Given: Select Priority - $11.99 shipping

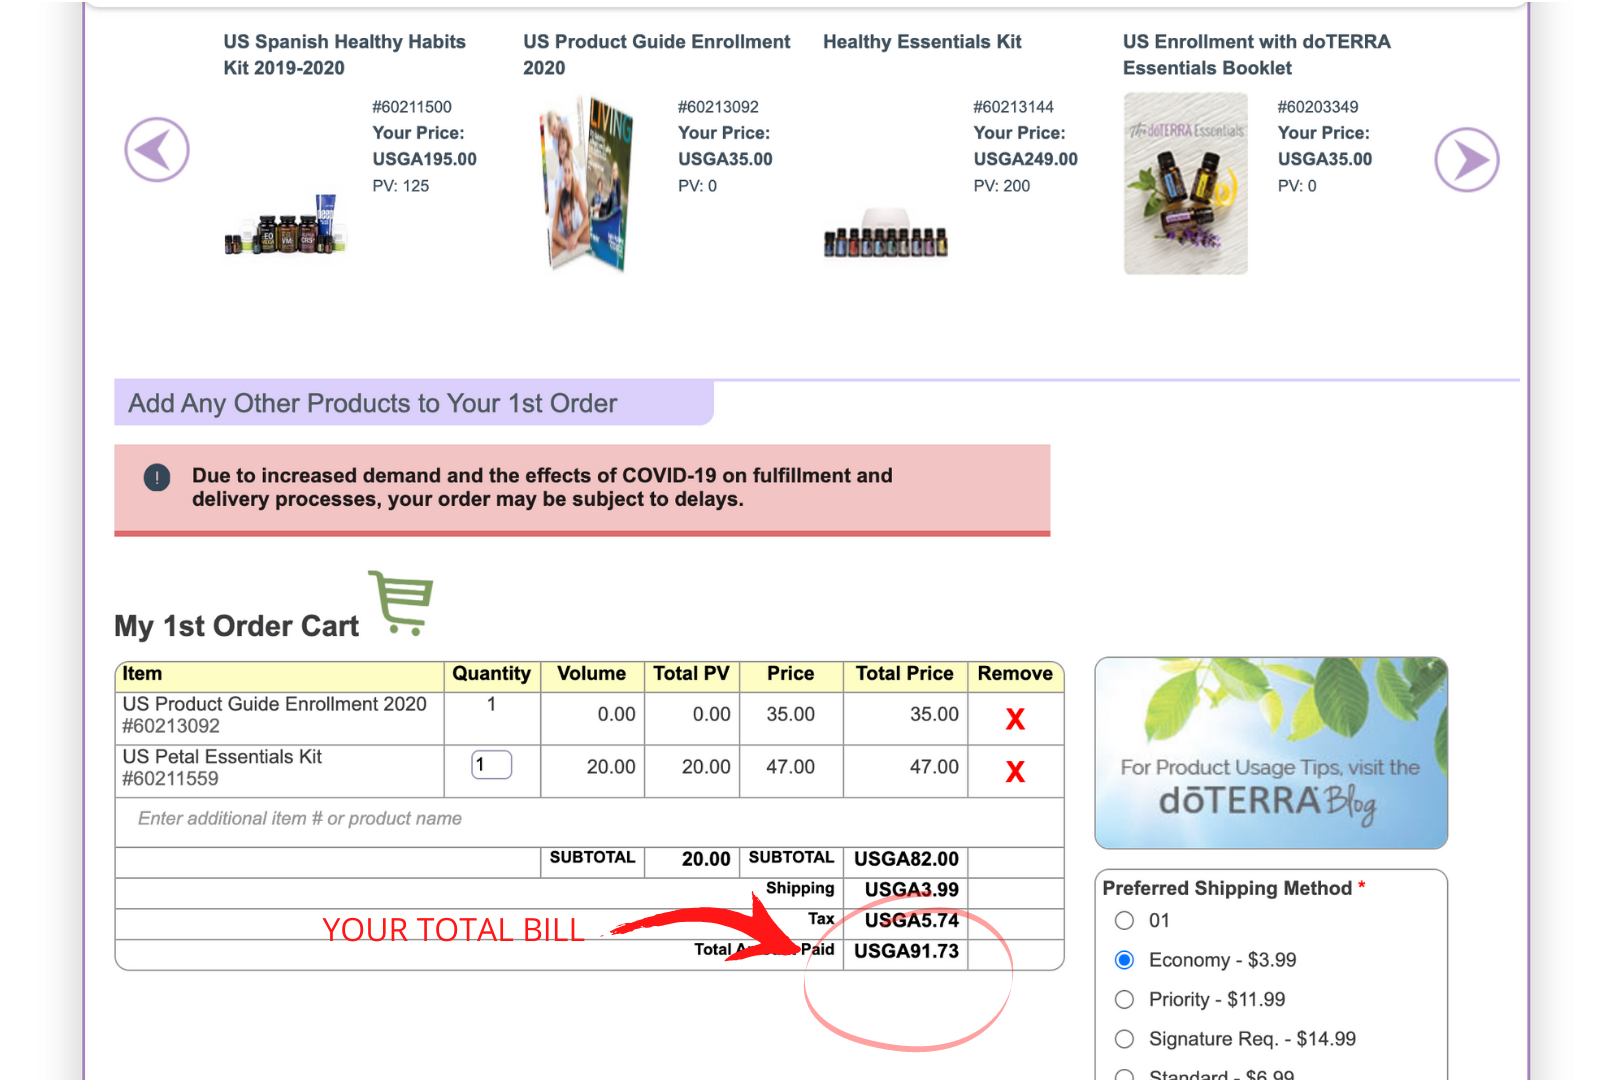Looking at the screenshot, I should (x=1125, y=1000).
